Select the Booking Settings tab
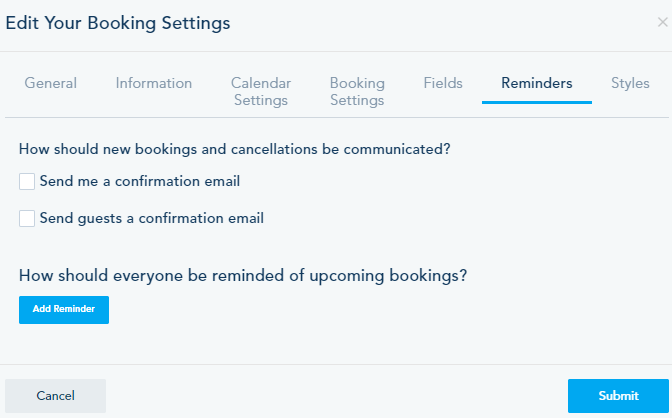 click(357, 91)
